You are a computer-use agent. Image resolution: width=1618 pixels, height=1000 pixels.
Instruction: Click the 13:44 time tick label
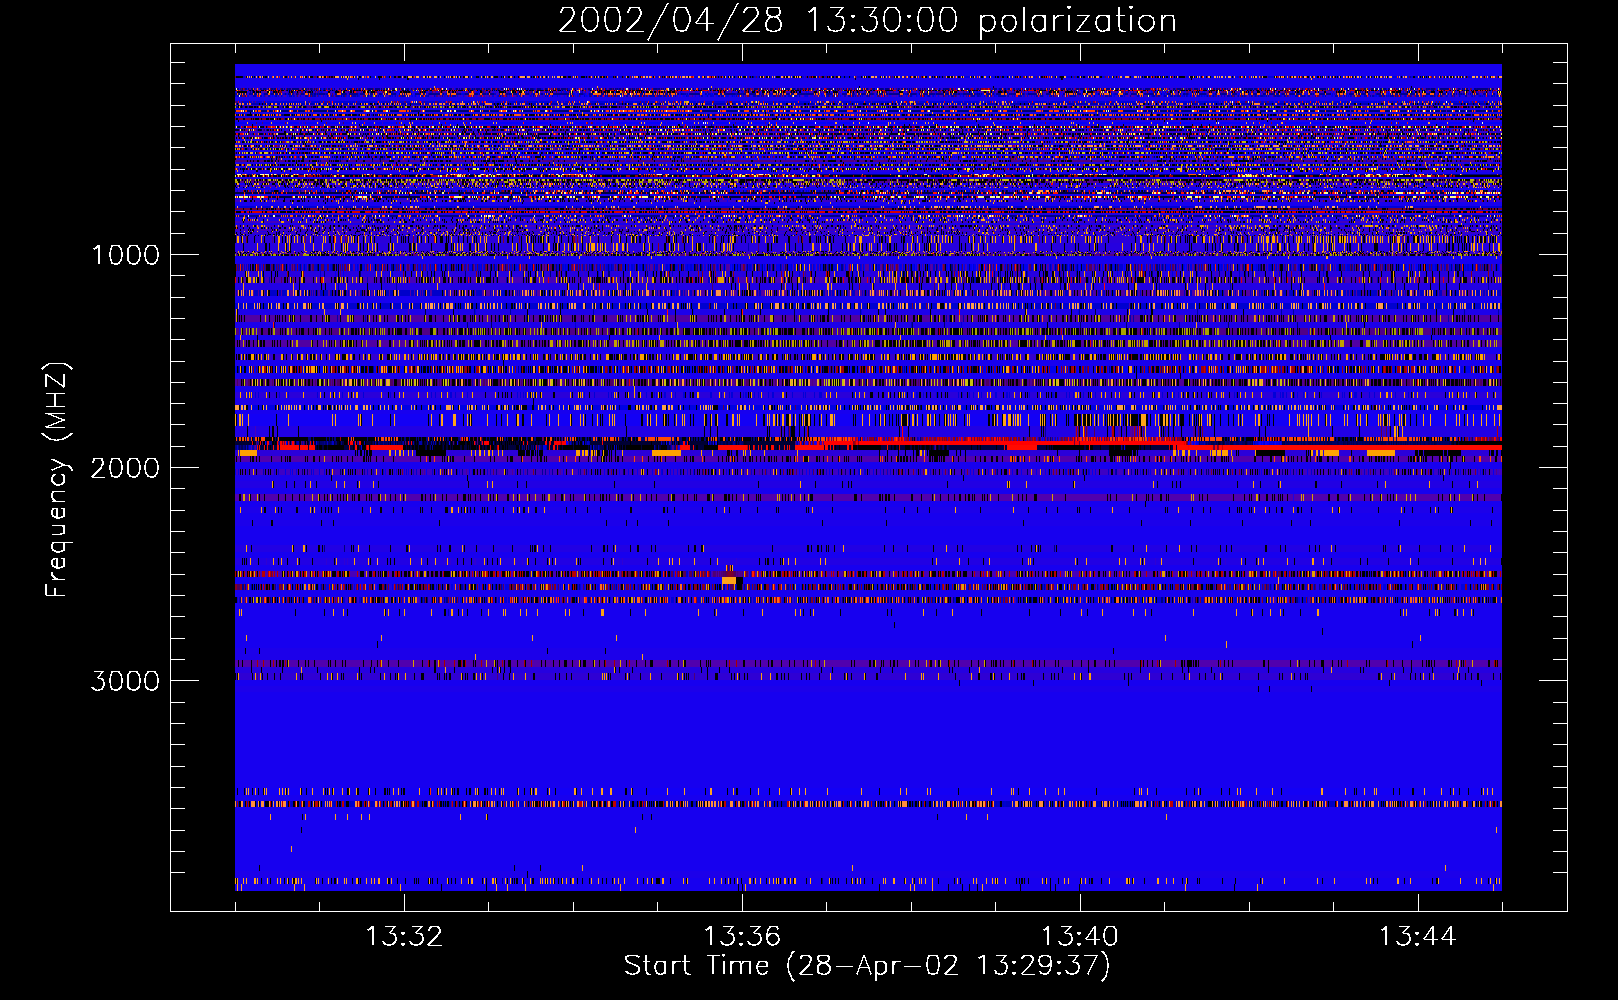(1418, 937)
